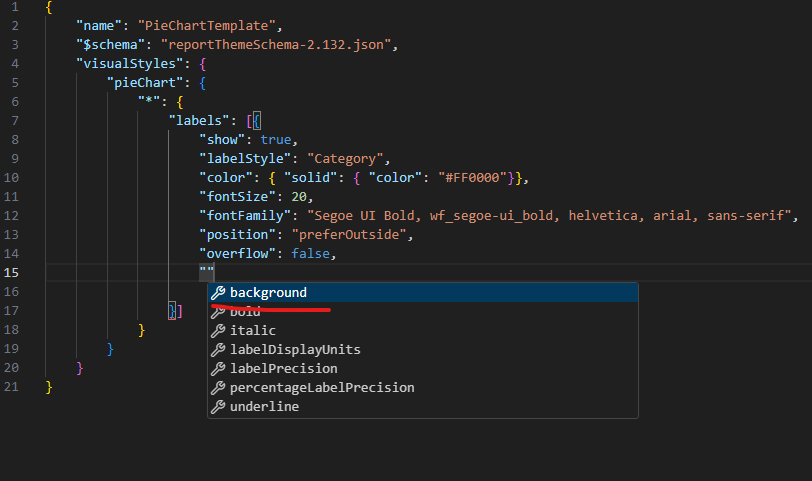Click line number 21 in the gutter

point(11,387)
